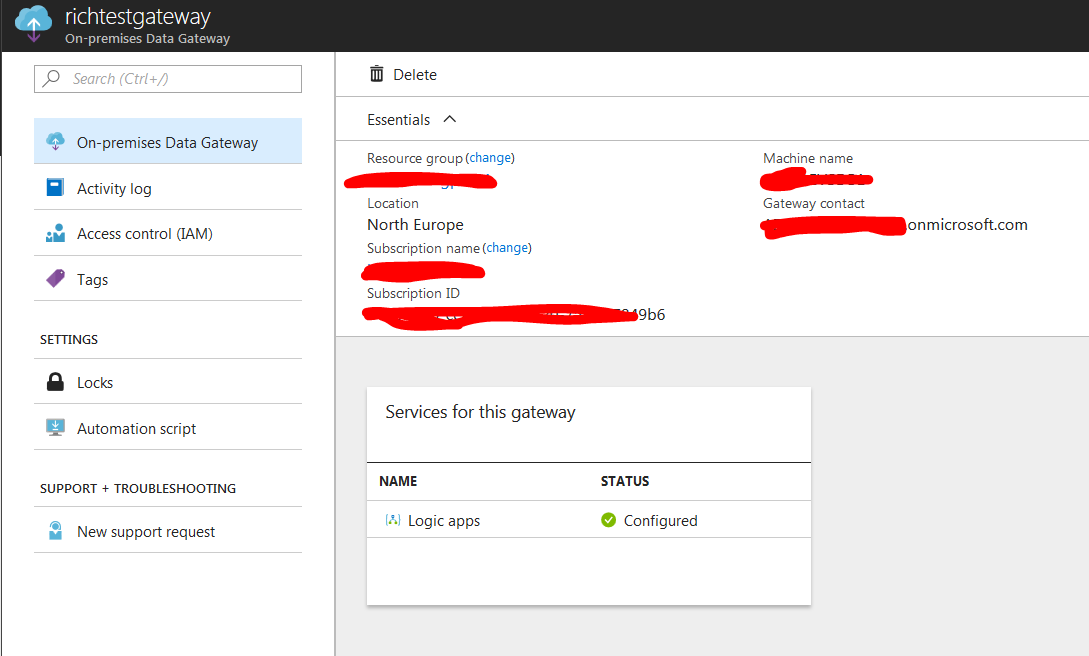Click change link next to Subscription name
The width and height of the screenshot is (1089, 656).
(507, 248)
